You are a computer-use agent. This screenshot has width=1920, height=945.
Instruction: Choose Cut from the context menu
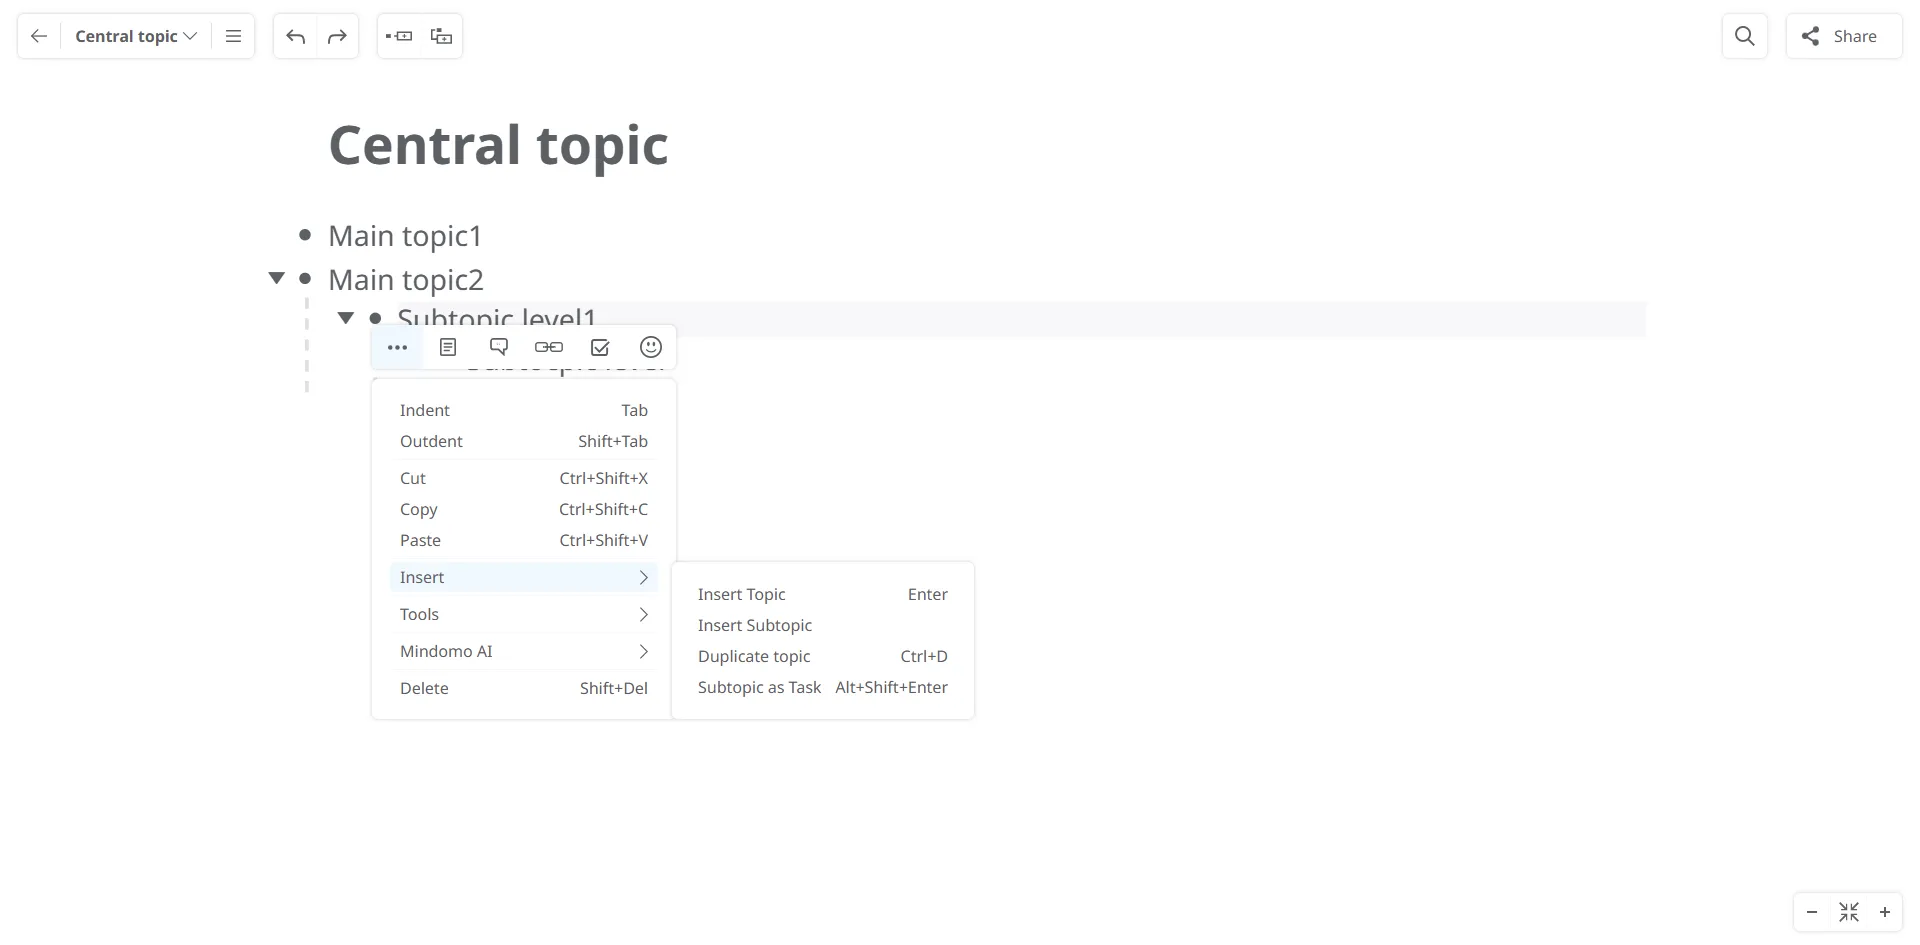pyautogui.click(x=523, y=478)
